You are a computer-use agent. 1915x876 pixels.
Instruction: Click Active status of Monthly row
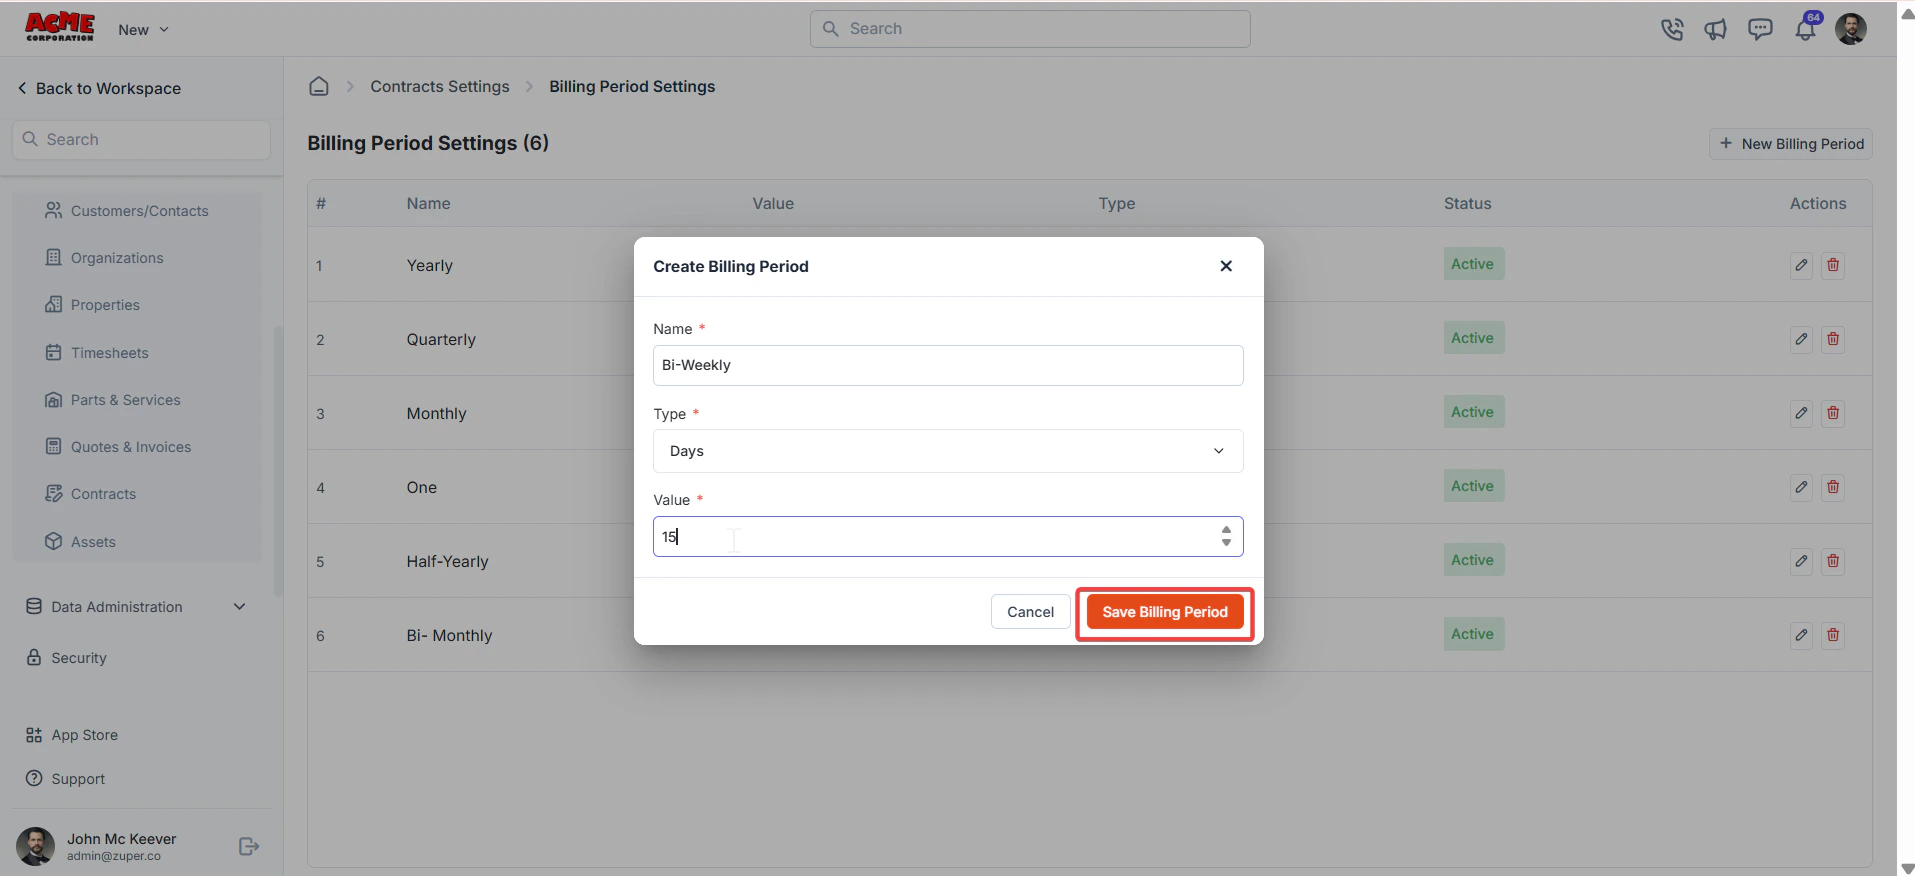coord(1473,412)
